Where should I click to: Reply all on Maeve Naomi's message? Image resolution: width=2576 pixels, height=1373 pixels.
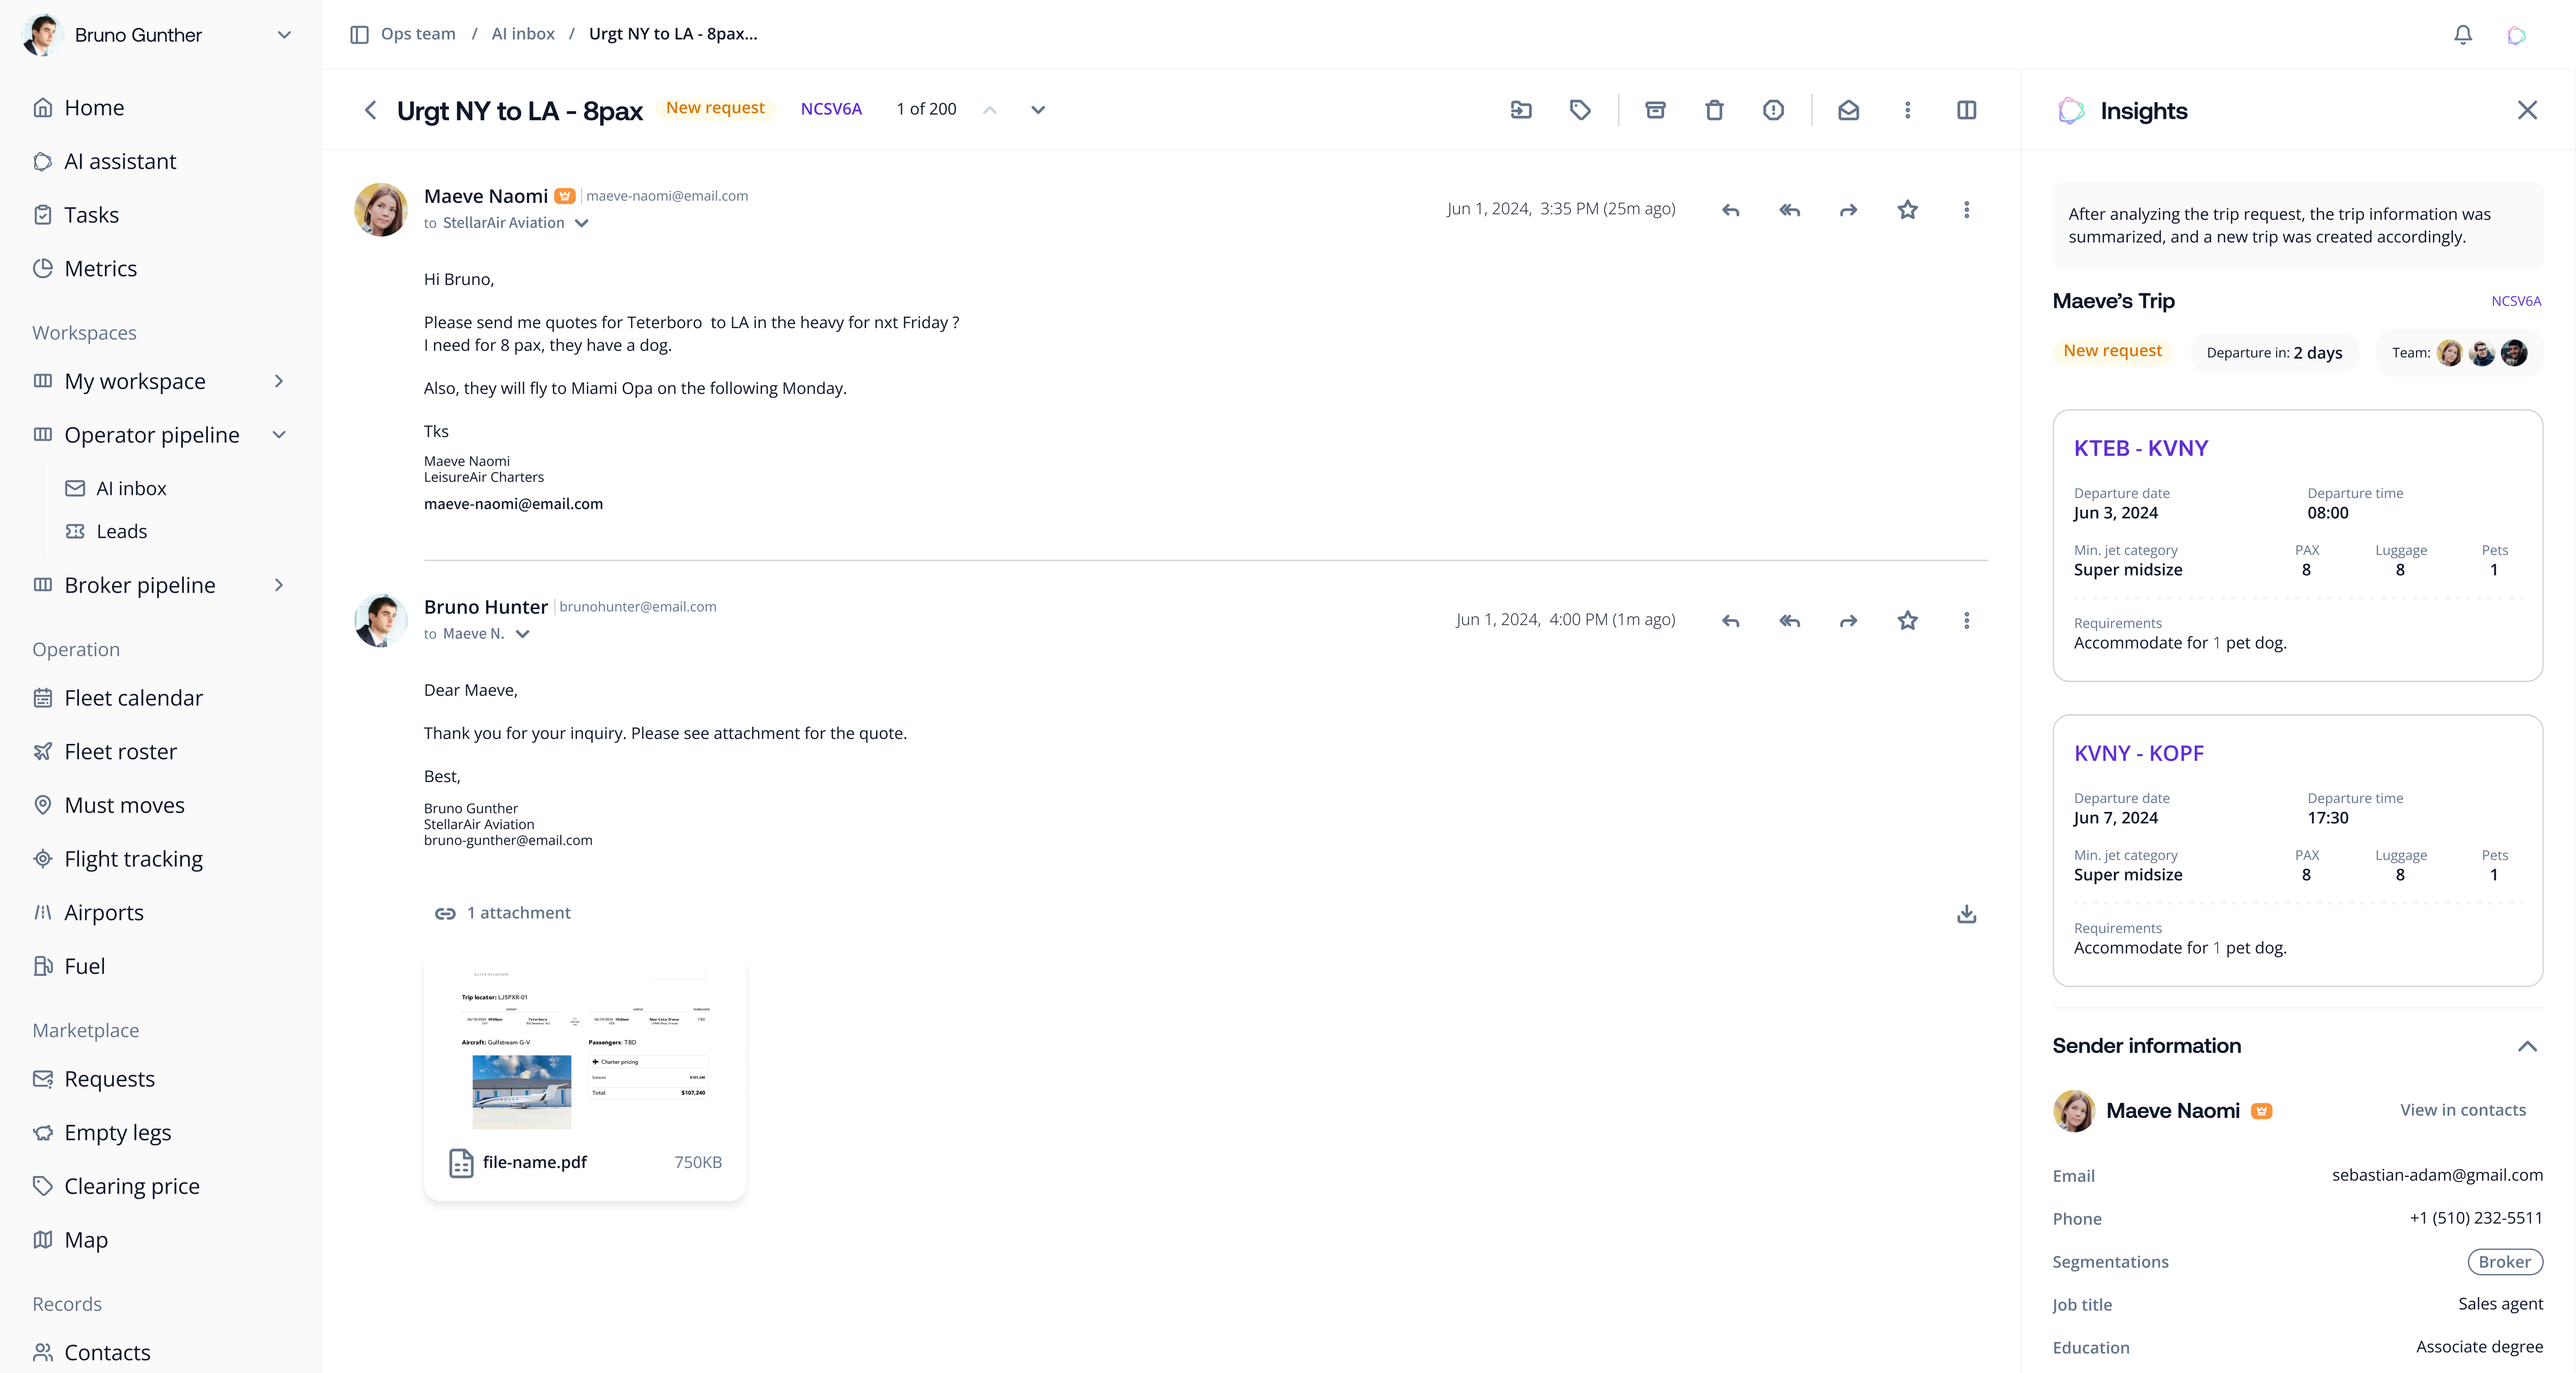point(1789,210)
